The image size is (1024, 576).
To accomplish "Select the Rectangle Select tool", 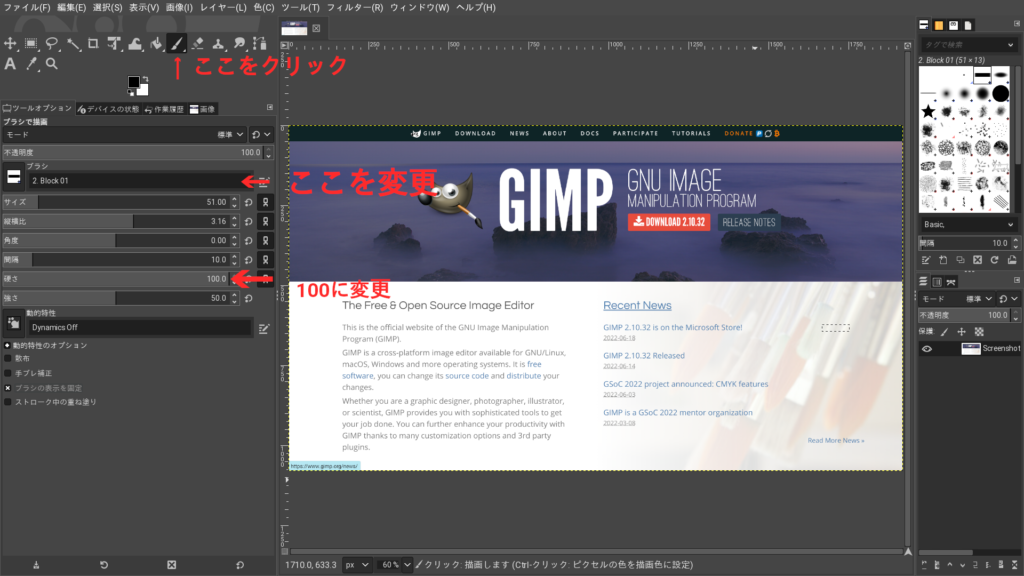I will pyautogui.click(x=31, y=44).
